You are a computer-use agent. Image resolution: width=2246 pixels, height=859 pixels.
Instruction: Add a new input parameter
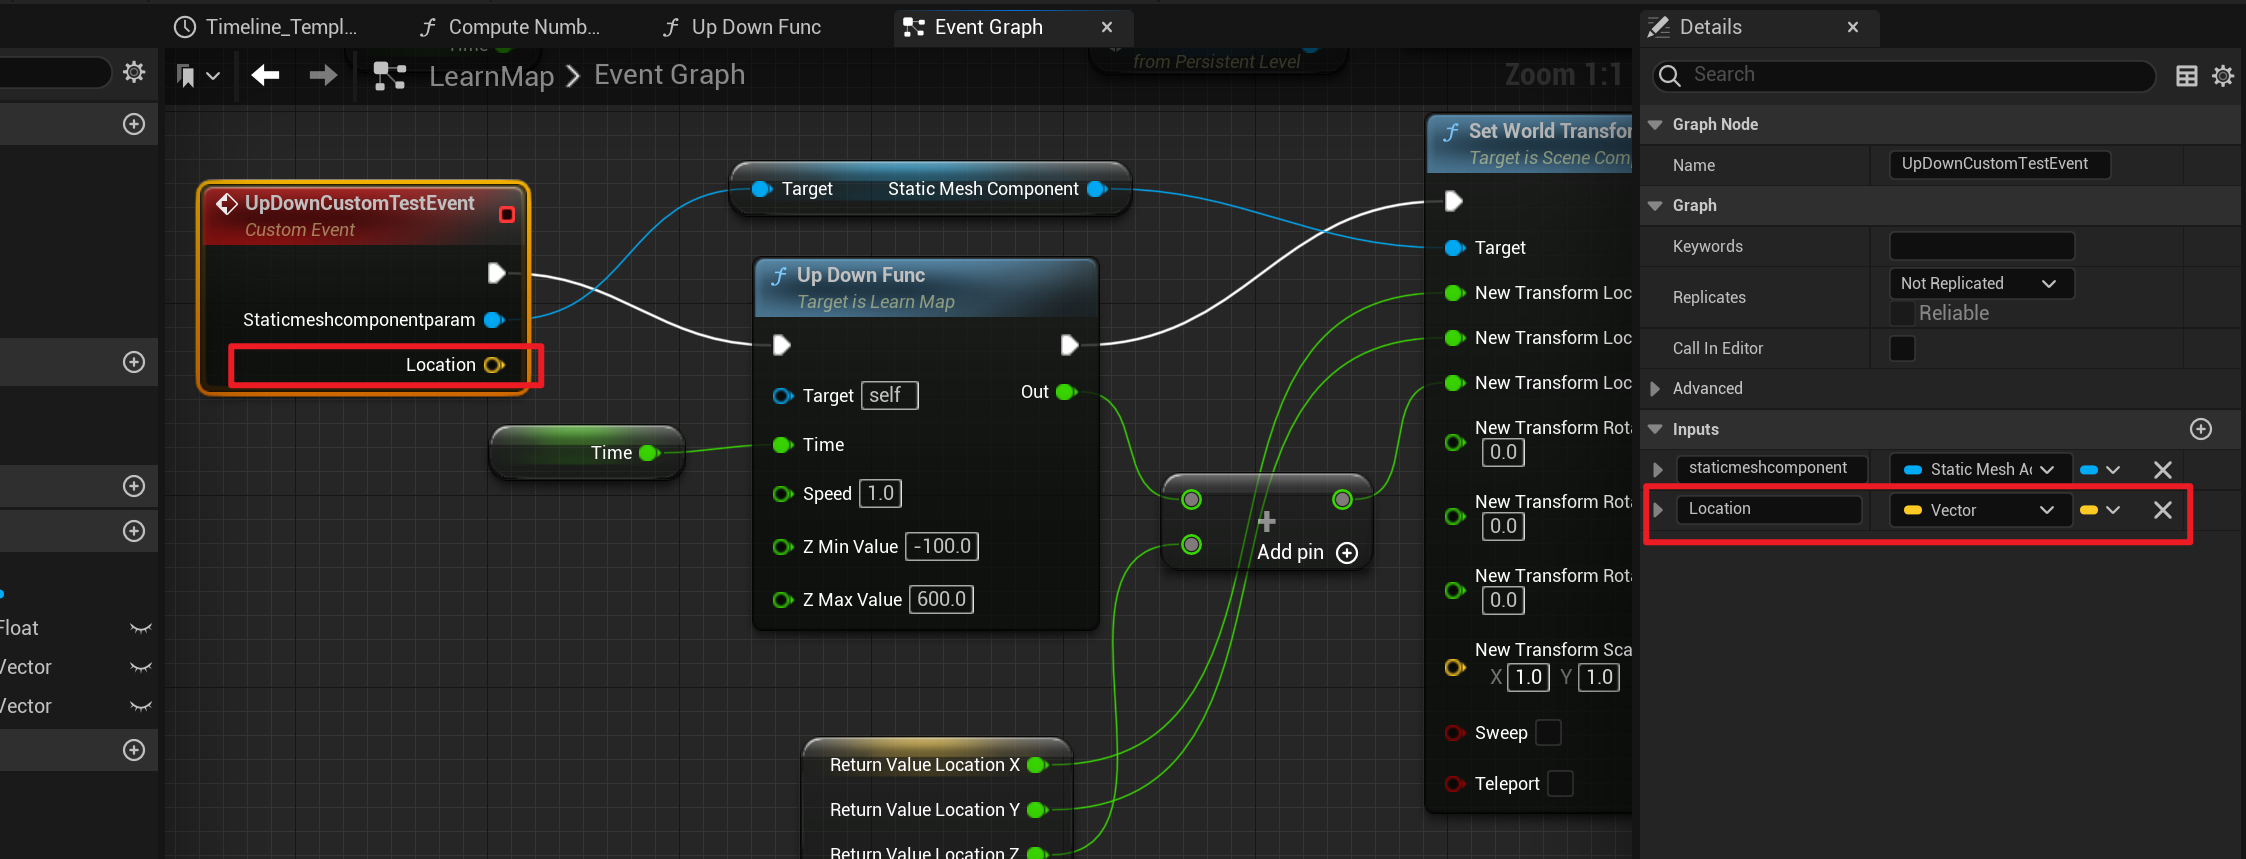[x=2201, y=429]
